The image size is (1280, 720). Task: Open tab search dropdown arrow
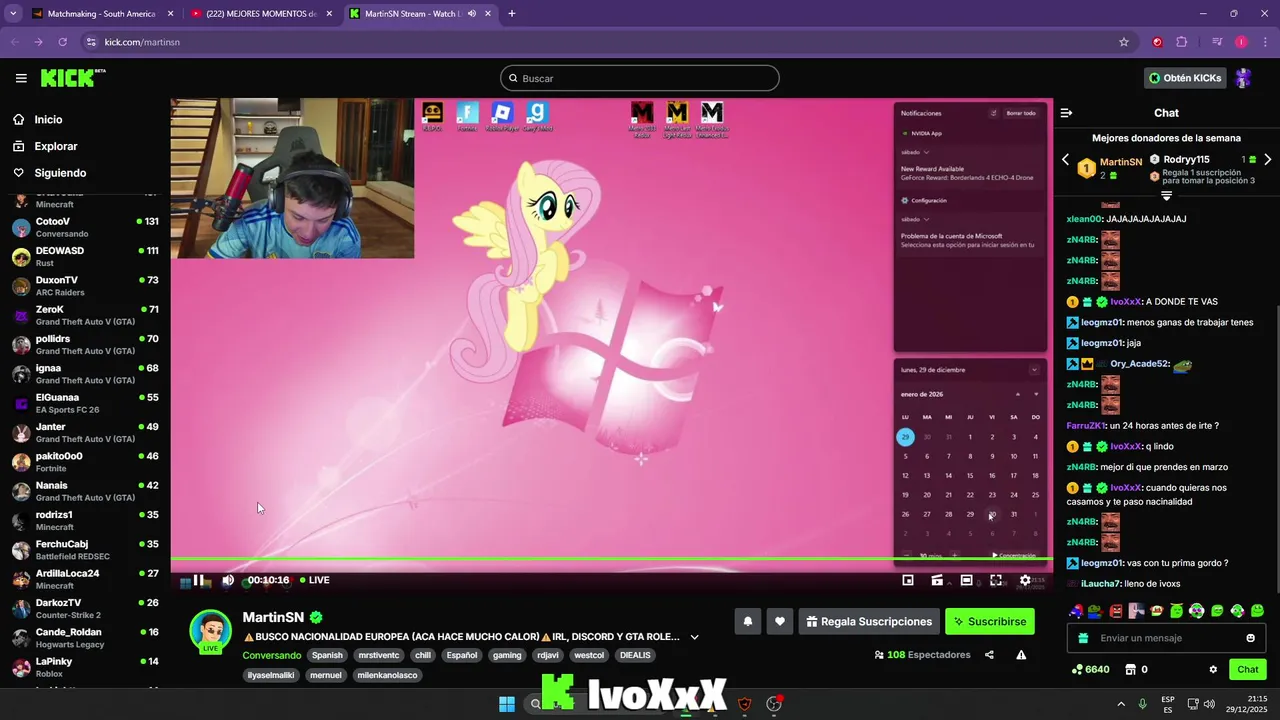click(13, 14)
